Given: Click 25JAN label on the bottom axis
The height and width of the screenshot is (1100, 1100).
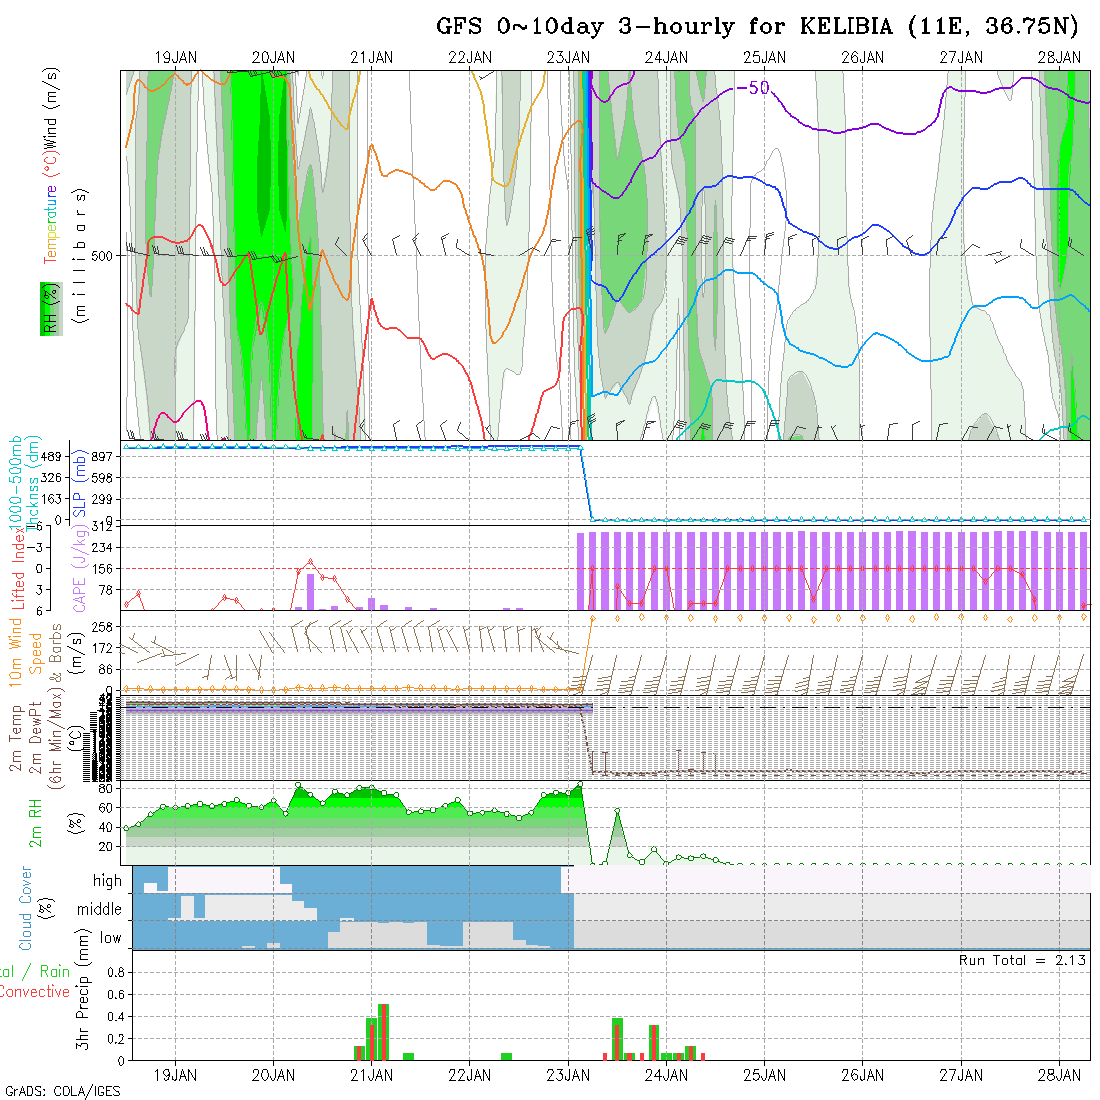Looking at the screenshot, I should (765, 1075).
